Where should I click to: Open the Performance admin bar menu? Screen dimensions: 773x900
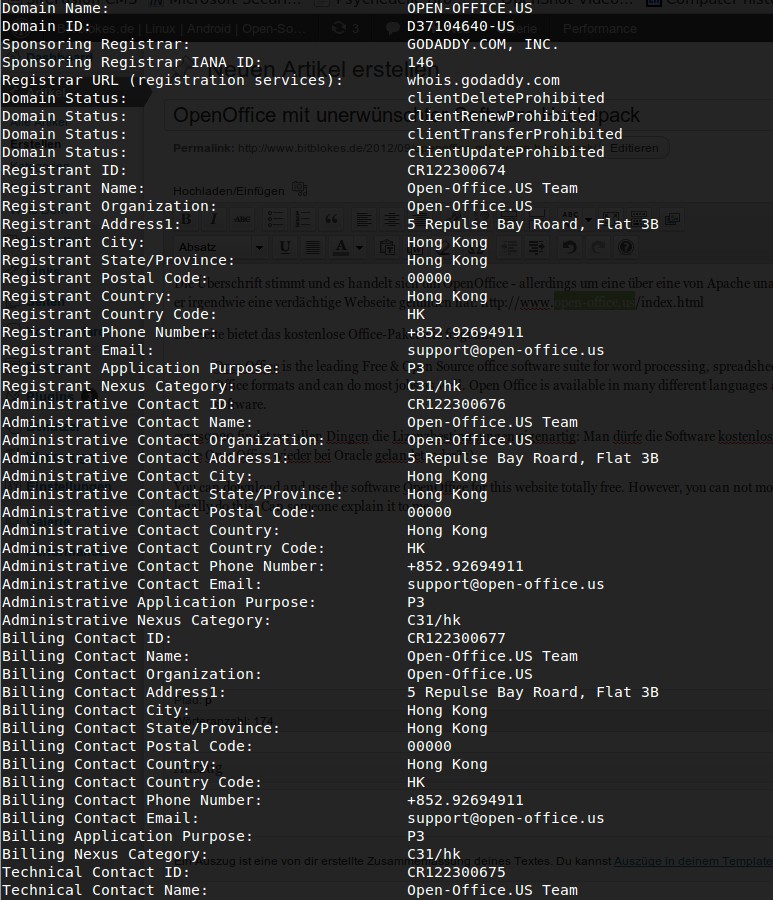600,29
